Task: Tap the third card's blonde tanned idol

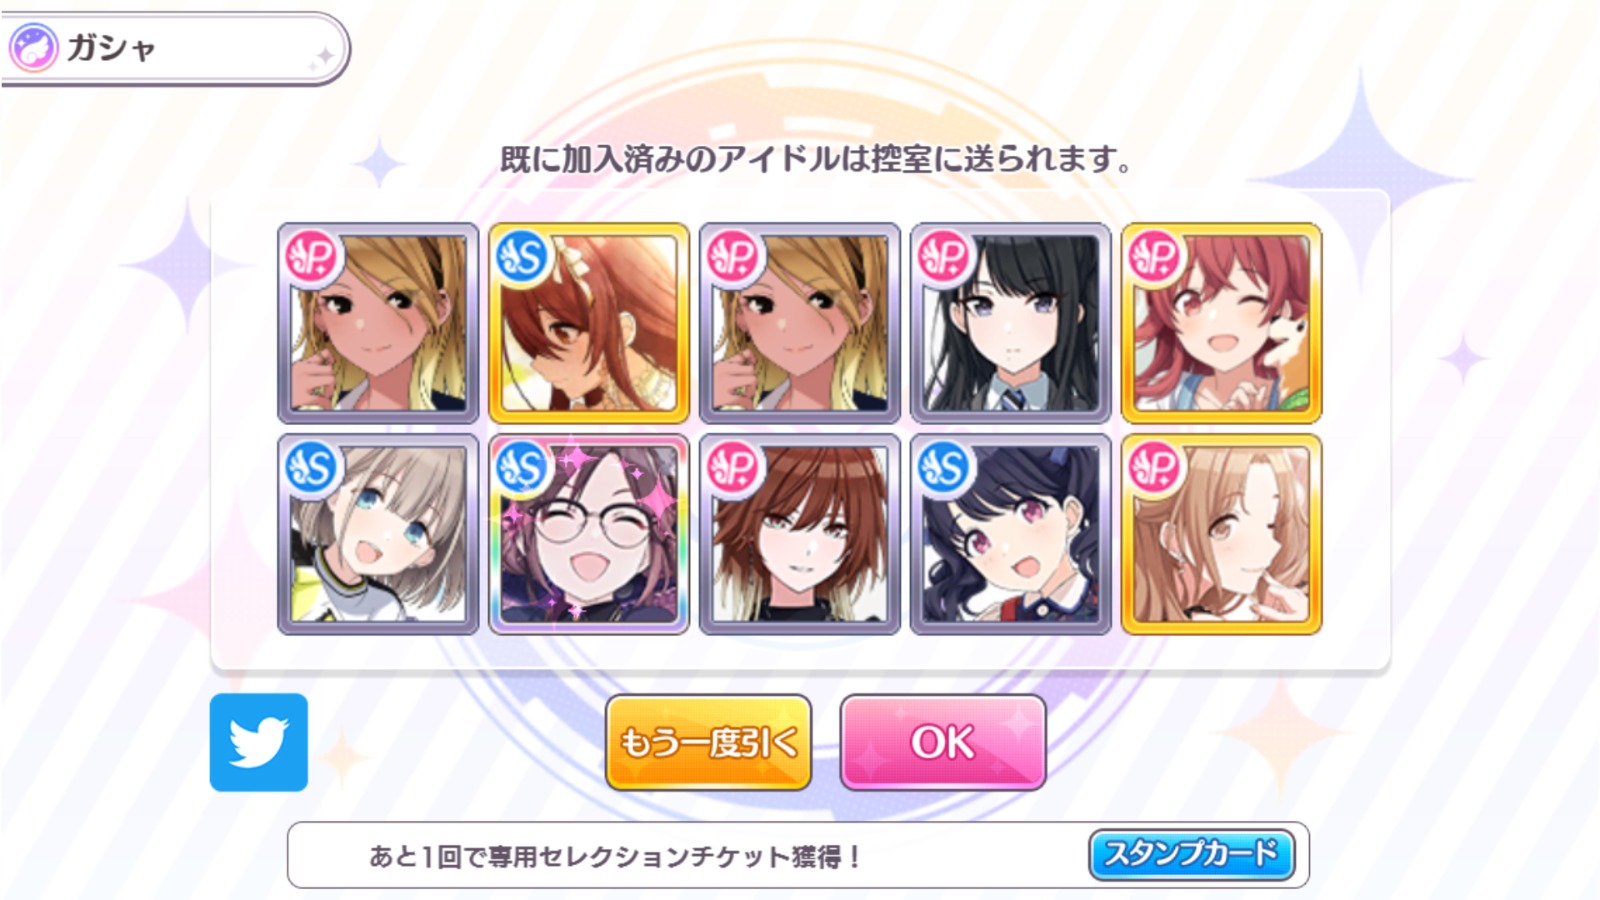Action: pyautogui.click(x=800, y=323)
